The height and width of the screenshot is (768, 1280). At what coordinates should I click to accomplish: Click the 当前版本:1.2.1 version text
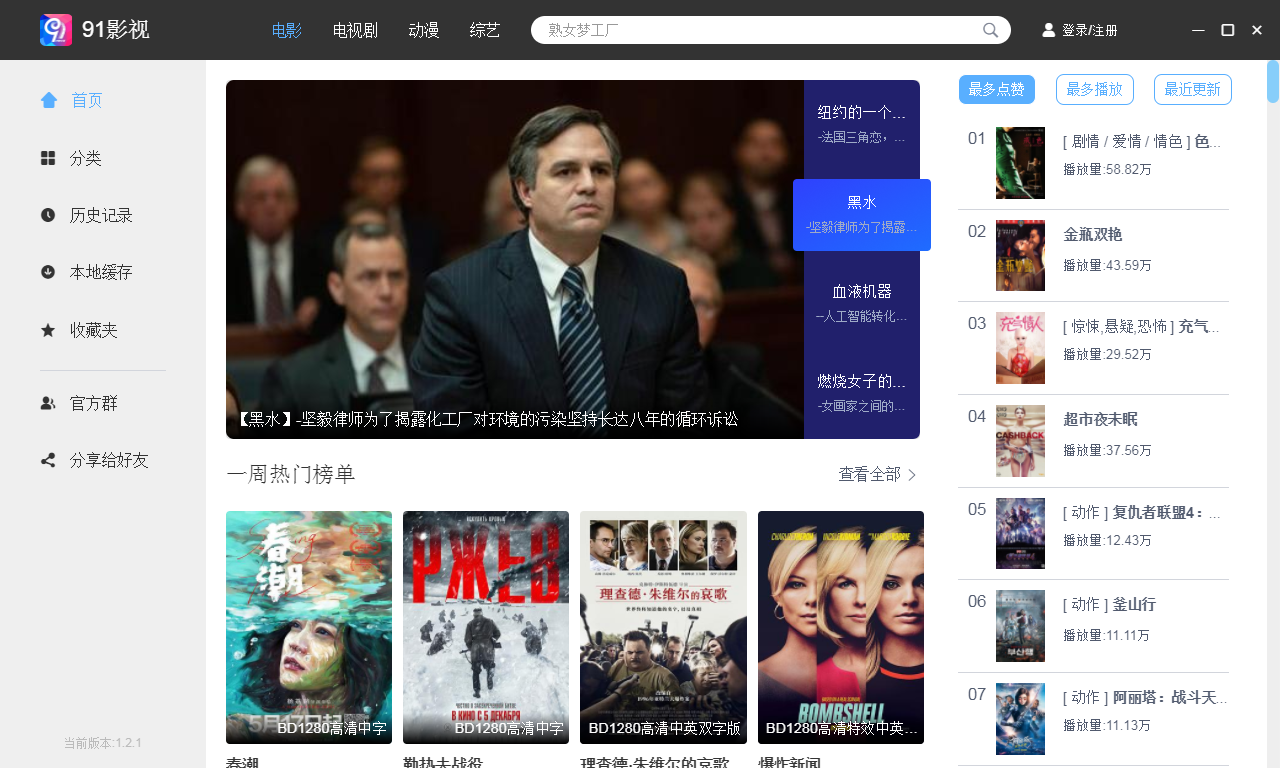coord(102,743)
